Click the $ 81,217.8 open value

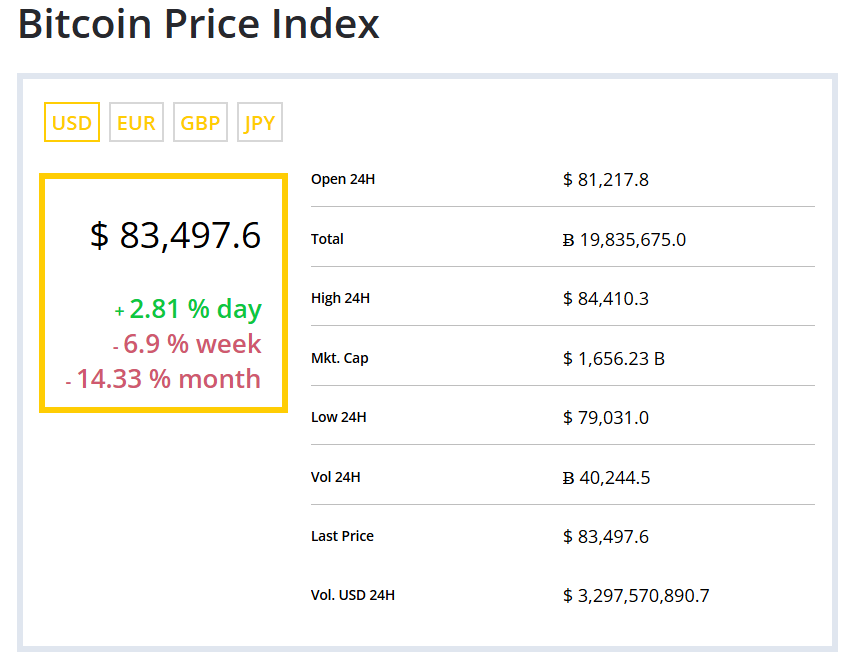[606, 180]
